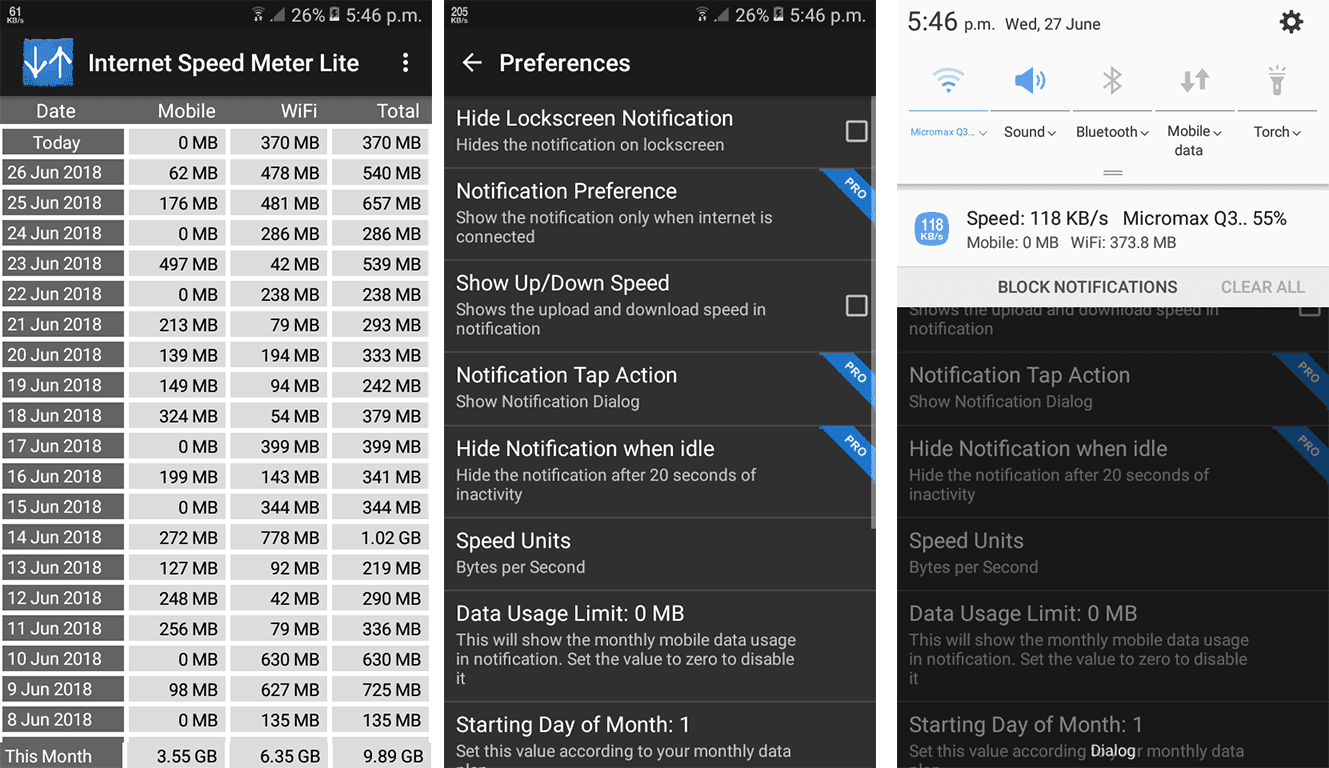This screenshot has width=1329, height=768.
Task: Open the Settings gear in notification shade
Action: (x=1291, y=21)
